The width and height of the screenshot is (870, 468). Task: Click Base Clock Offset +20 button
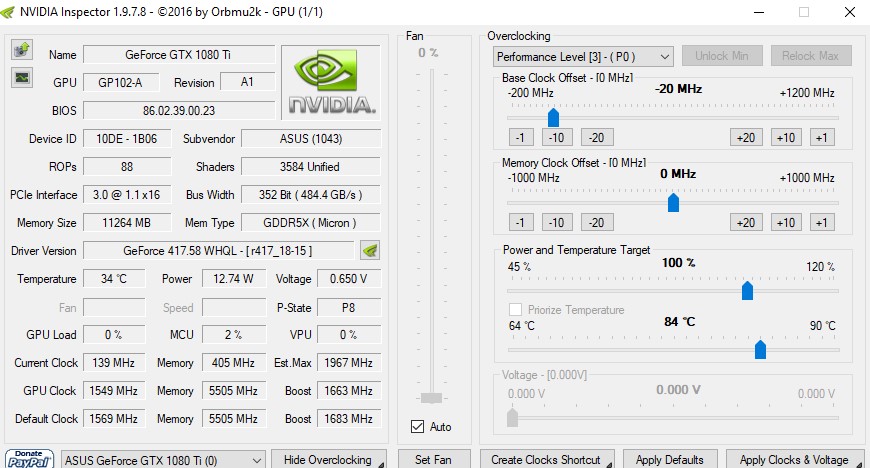click(x=746, y=137)
